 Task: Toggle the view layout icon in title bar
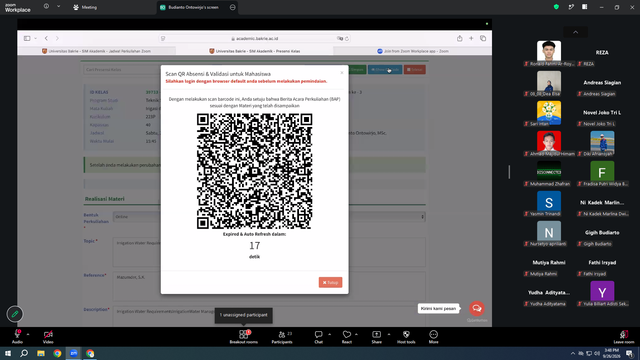(584, 7)
